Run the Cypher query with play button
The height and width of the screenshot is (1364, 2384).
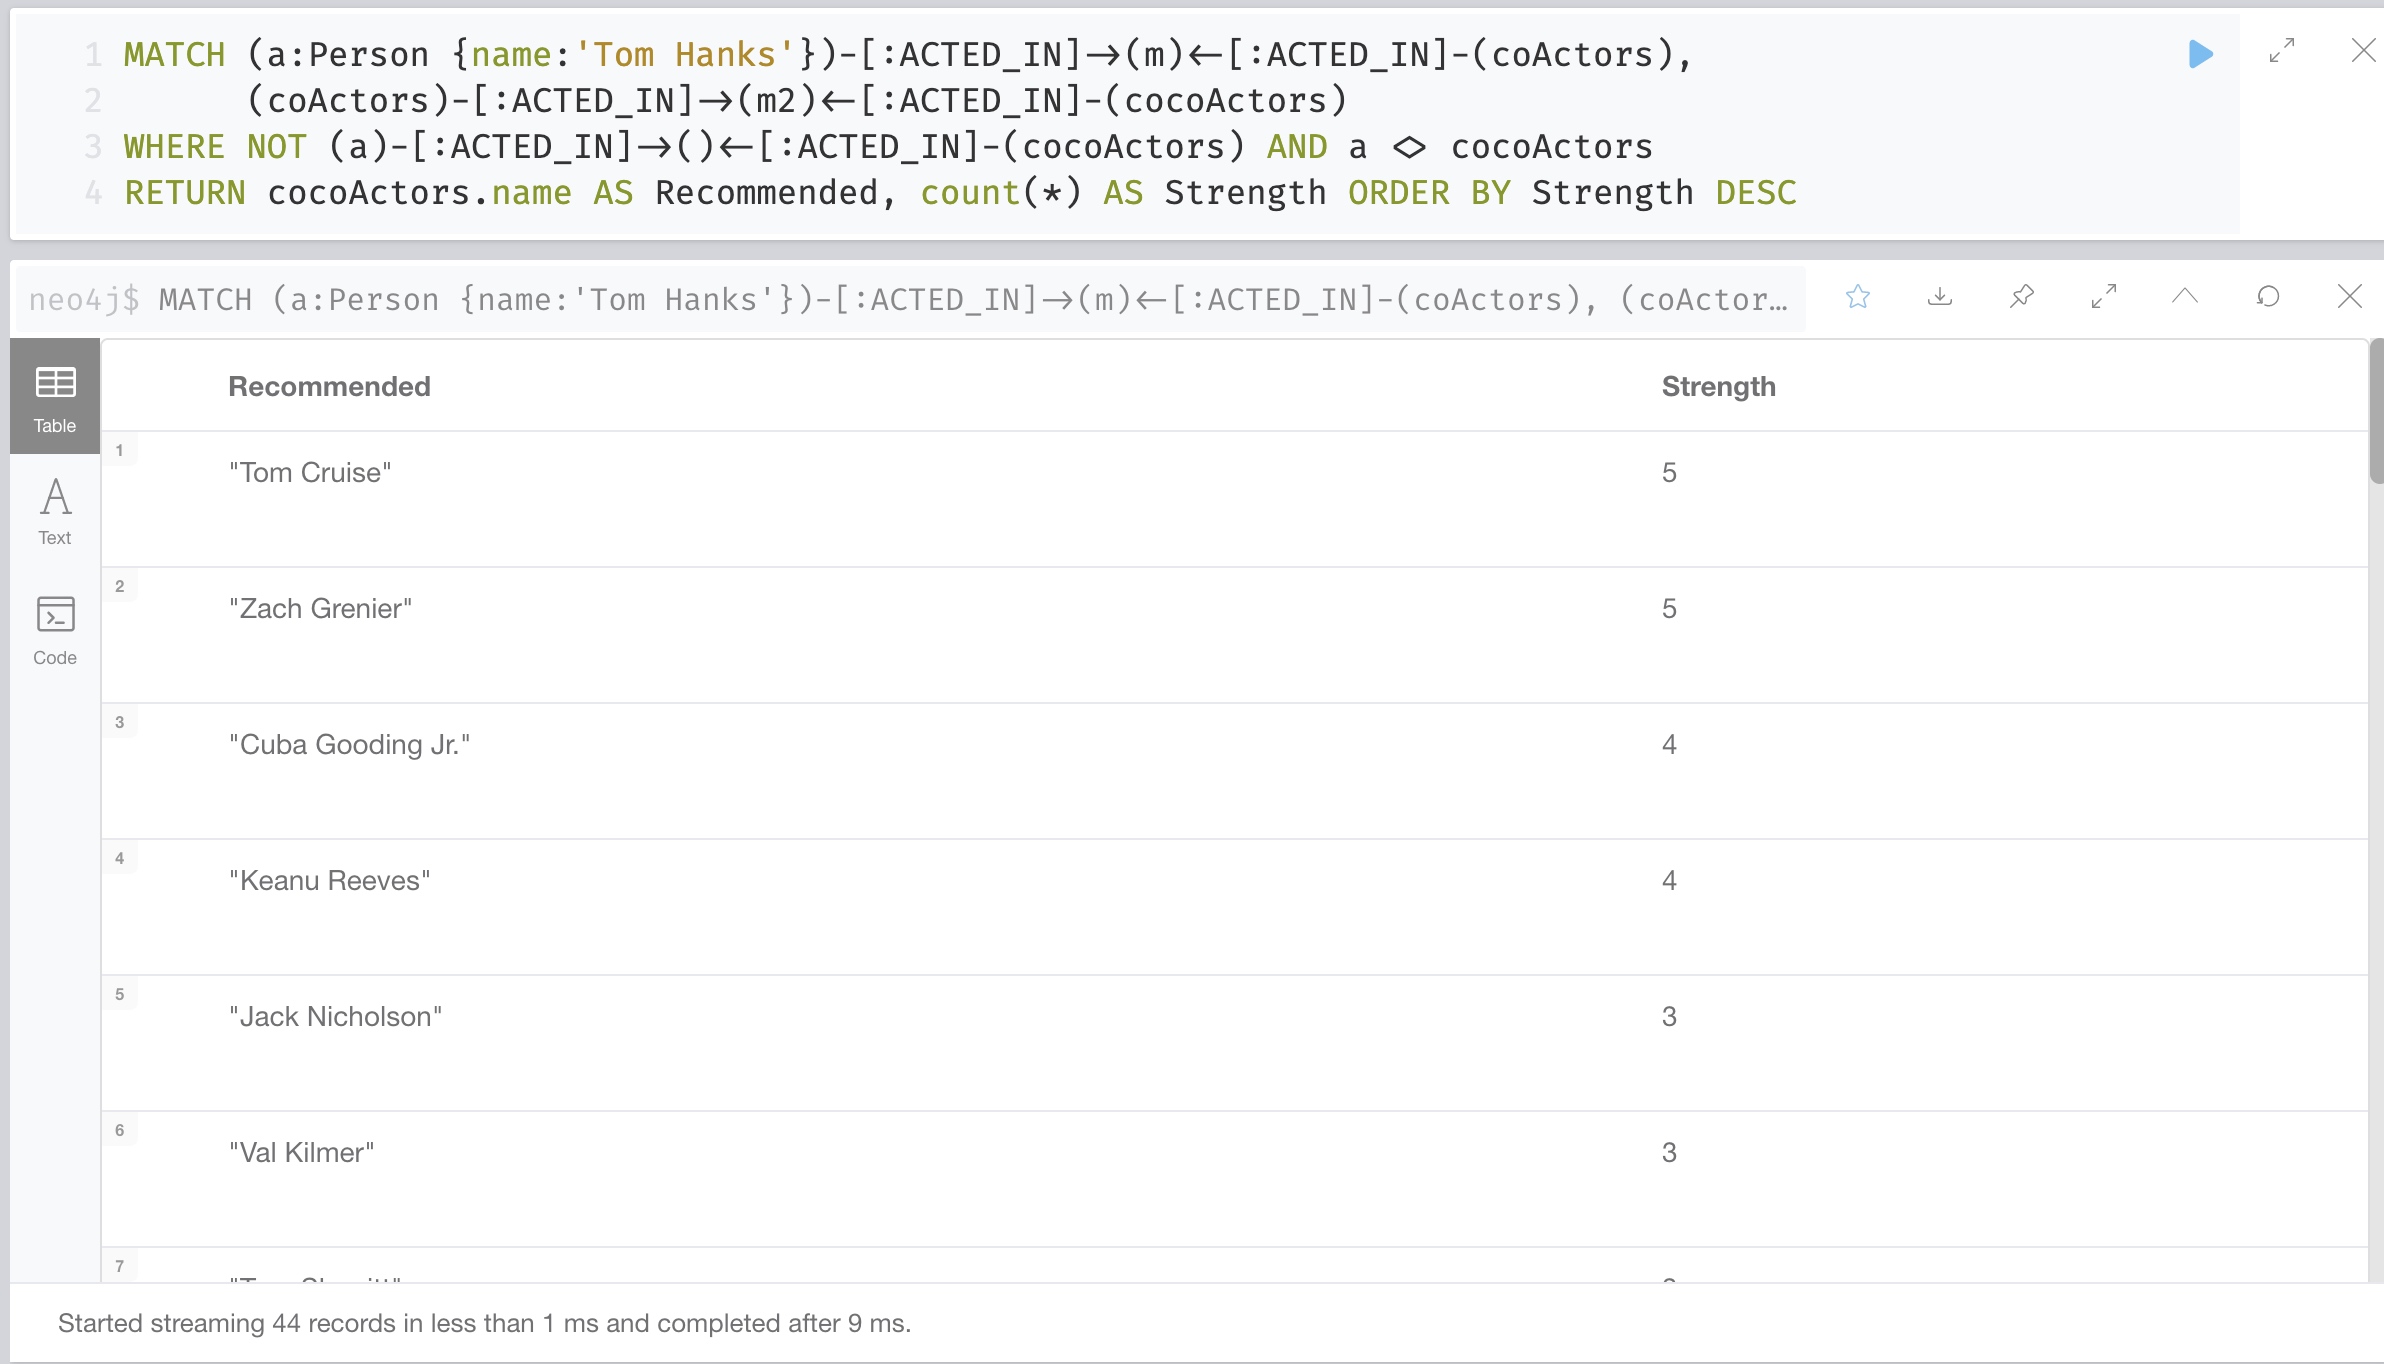pyautogui.click(x=2200, y=54)
